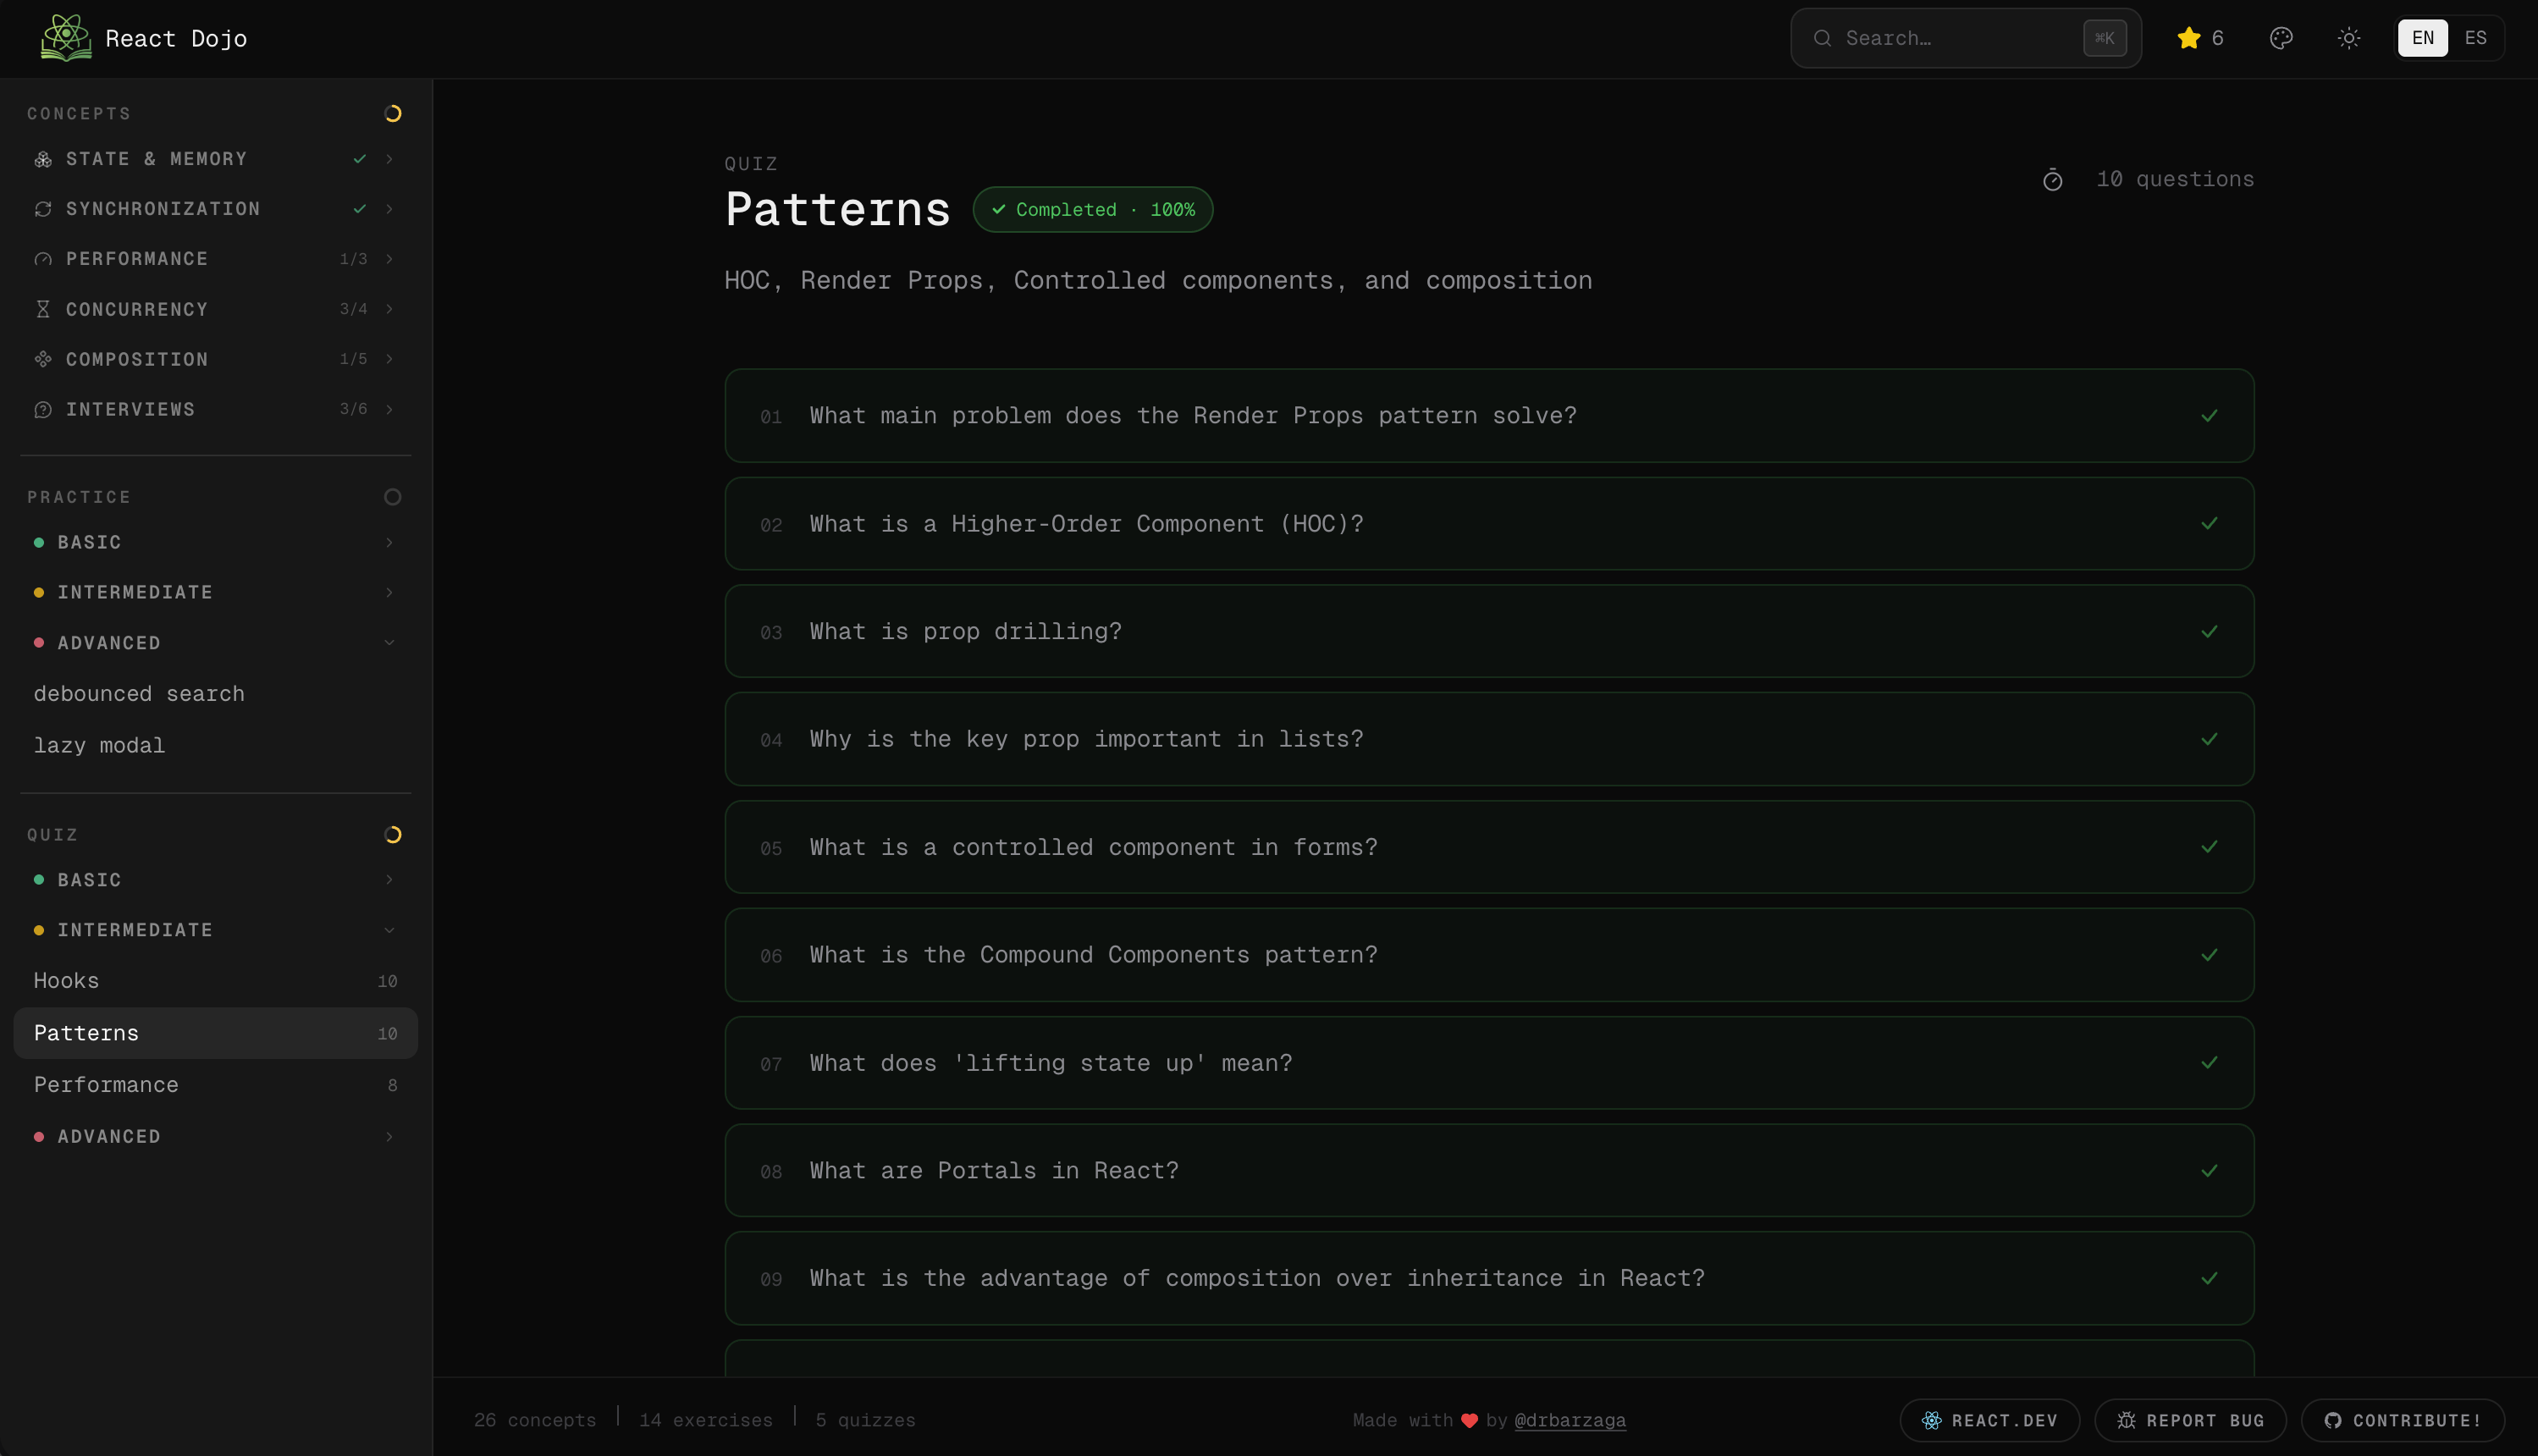Image resolution: width=2538 pixels, height=1456 pixels.
Task: Click the '5 quizzes' footer text
Action: 865,1420
